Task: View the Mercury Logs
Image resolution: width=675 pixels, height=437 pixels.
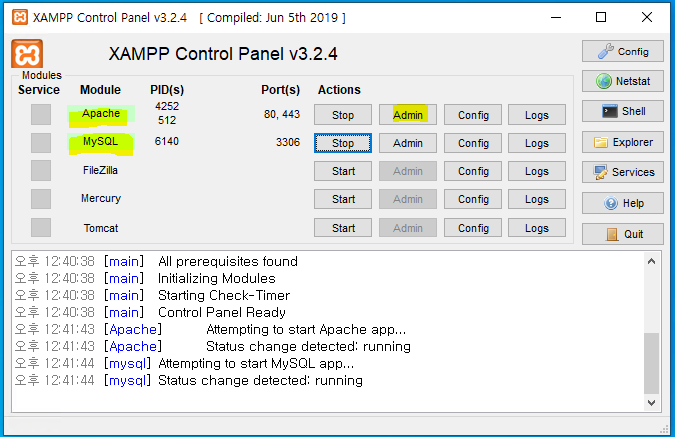Action: coord(537,199)
